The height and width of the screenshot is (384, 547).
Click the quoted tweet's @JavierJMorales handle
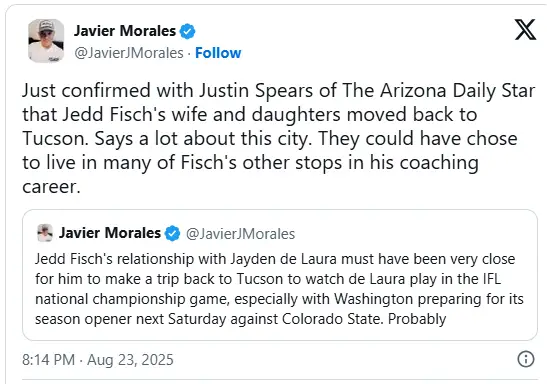point(240,234)
